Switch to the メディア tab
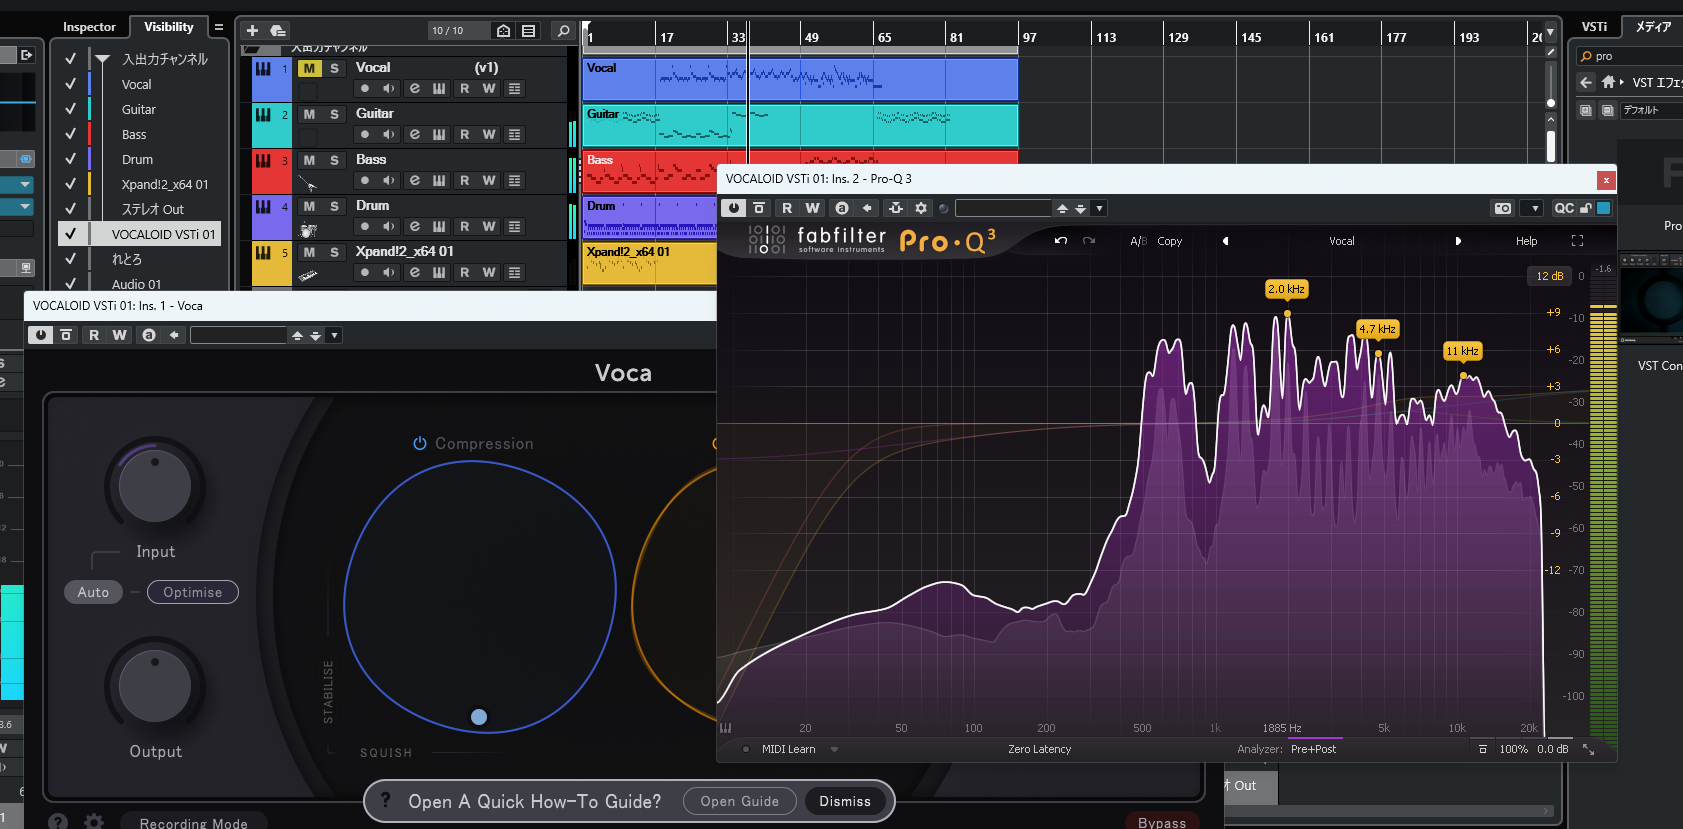The image size is (1683, 829). tap(1652, 27)
